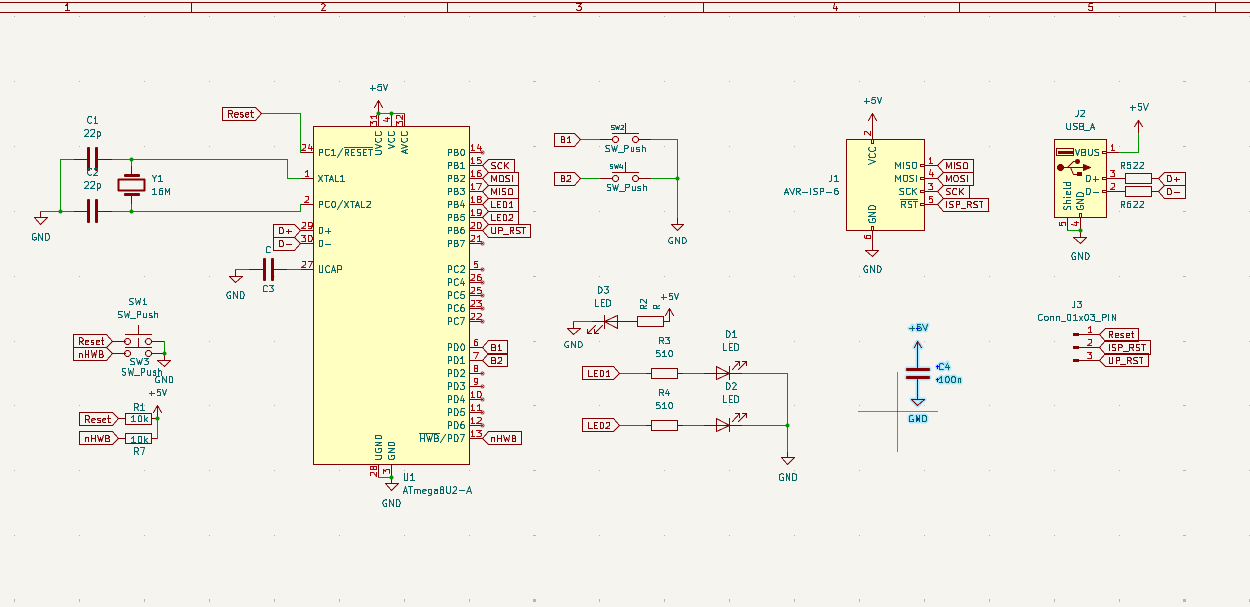Click the UP_RST label on PB6
The width and height of the screenshot is (1250, 607).
click(x=507, y=230)
